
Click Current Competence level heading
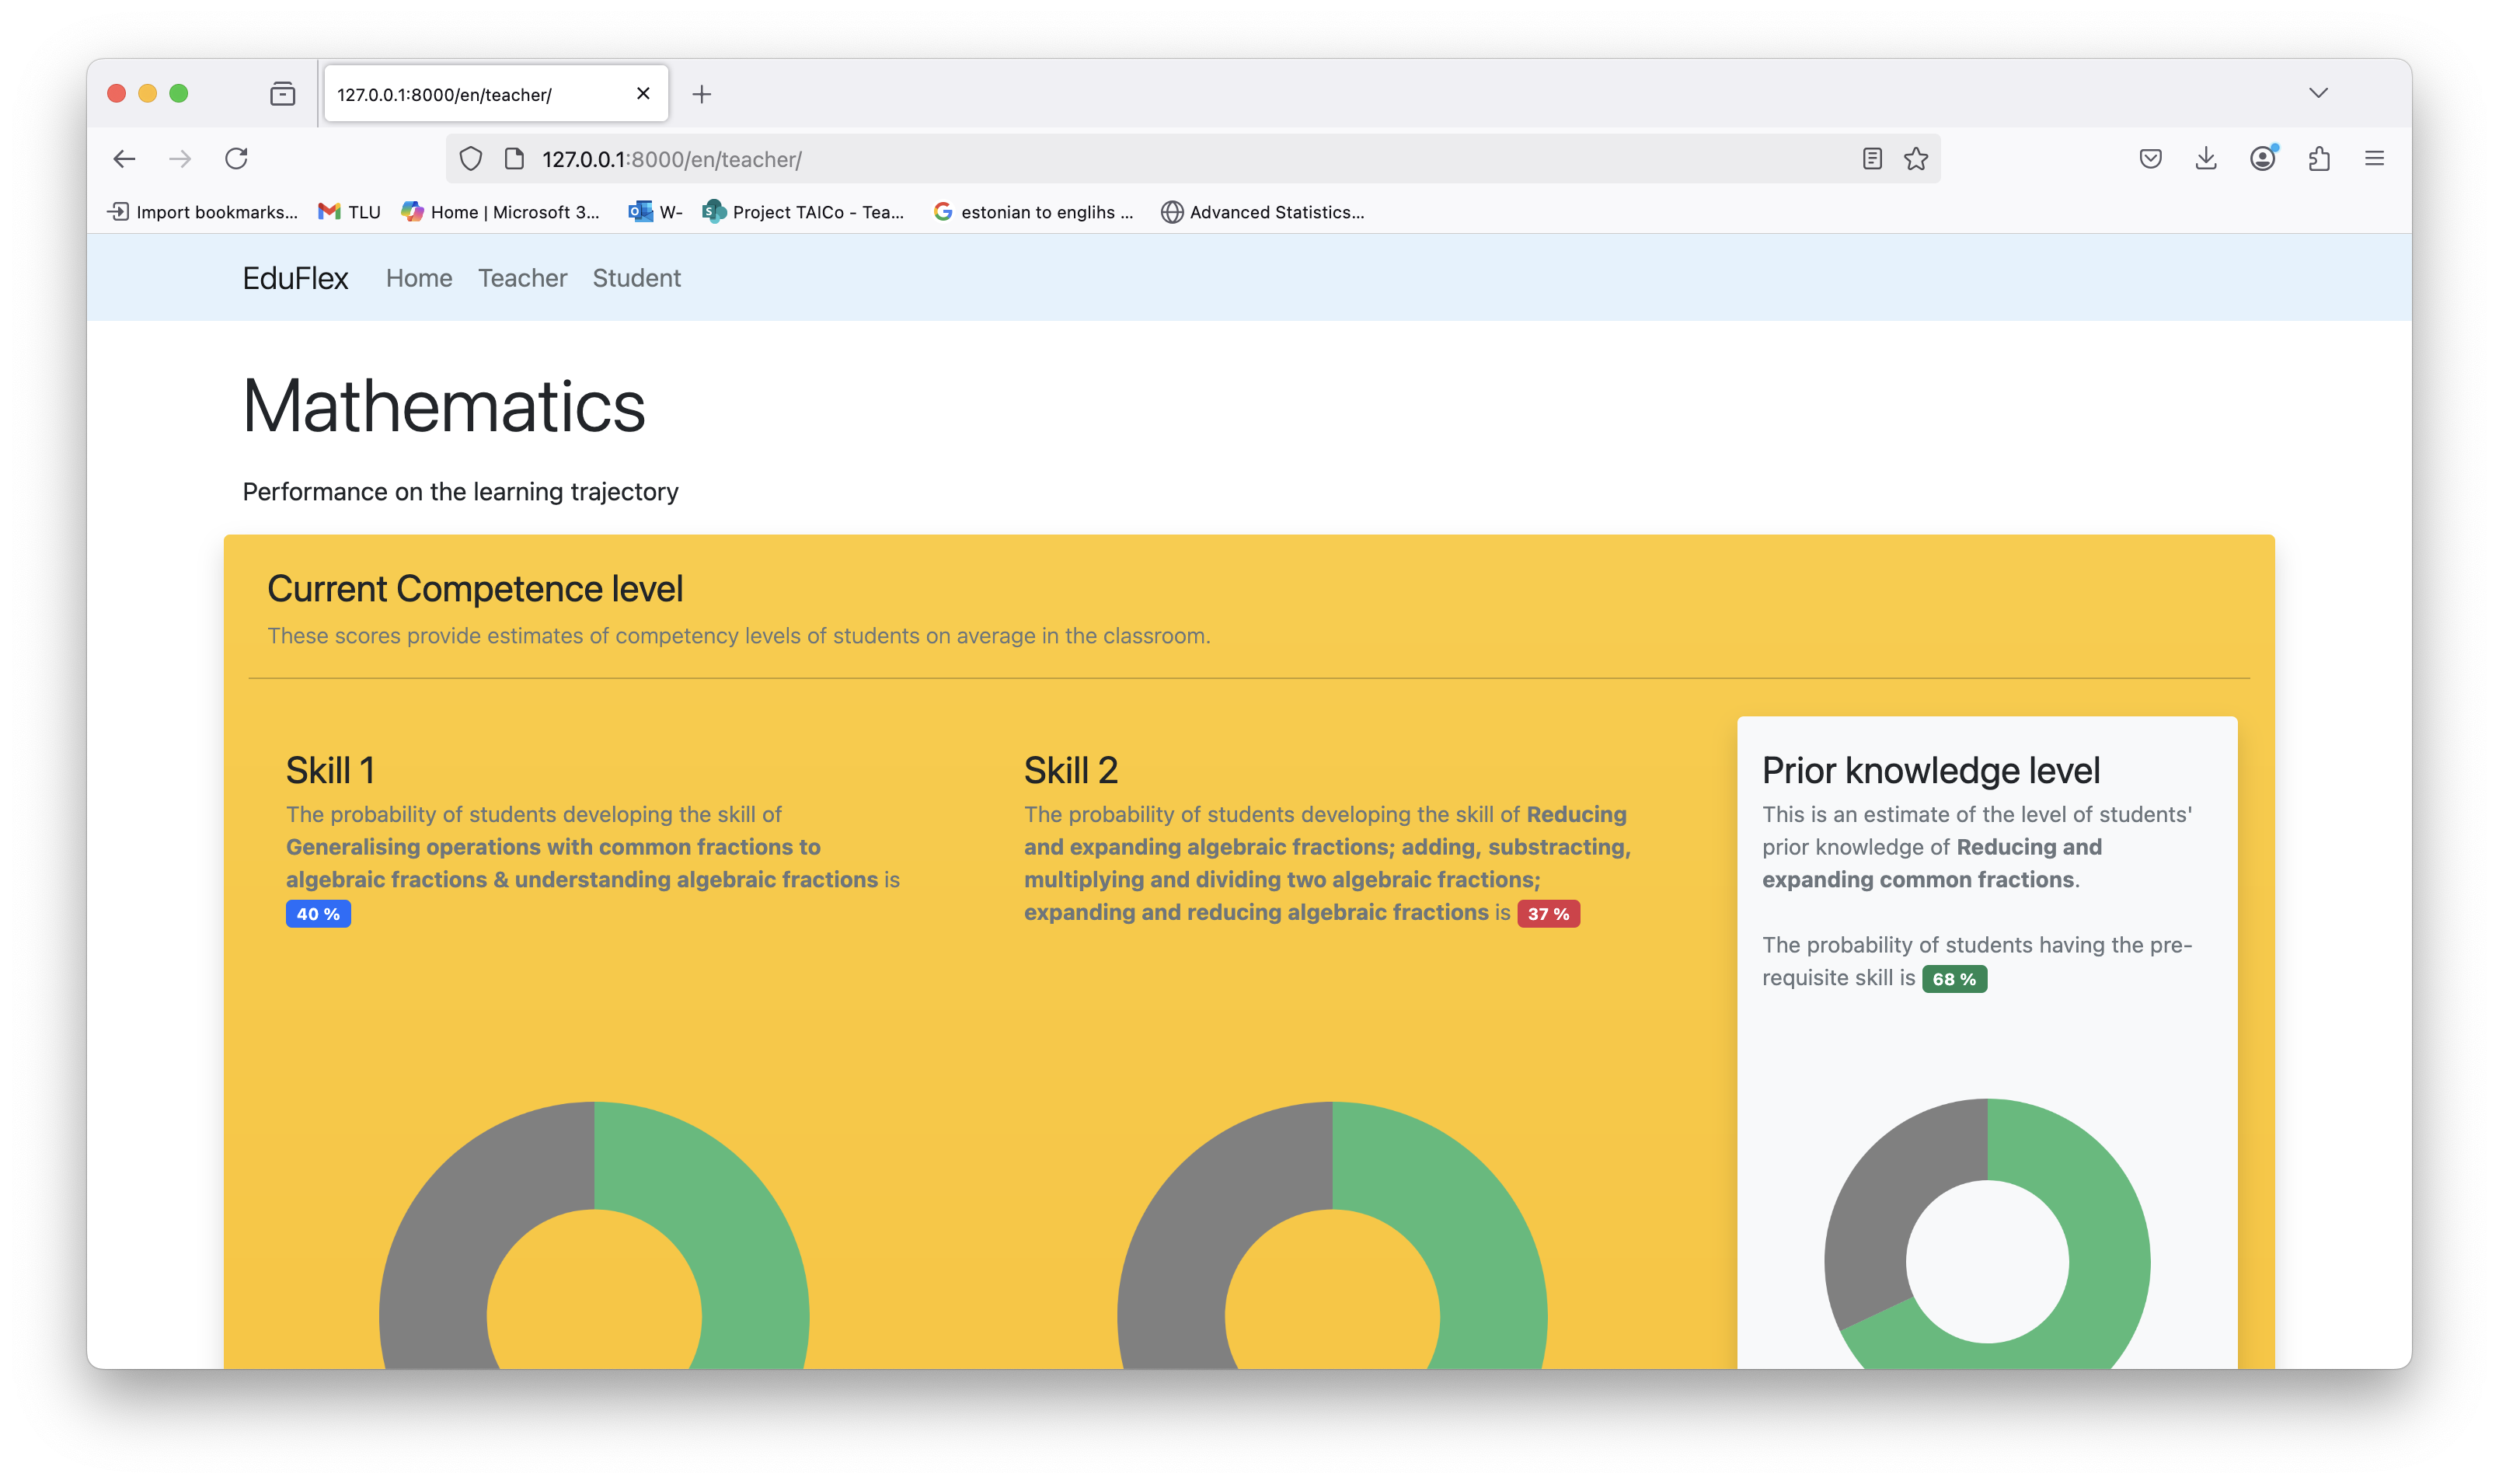[x=475, y=589]
